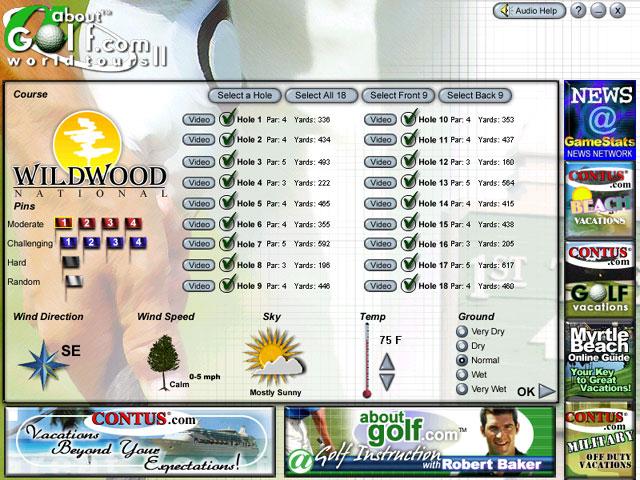The width and height of the screenshot is (640, 480).
Task: Decrease temperature with the down arrow
Action: [387, 380]
